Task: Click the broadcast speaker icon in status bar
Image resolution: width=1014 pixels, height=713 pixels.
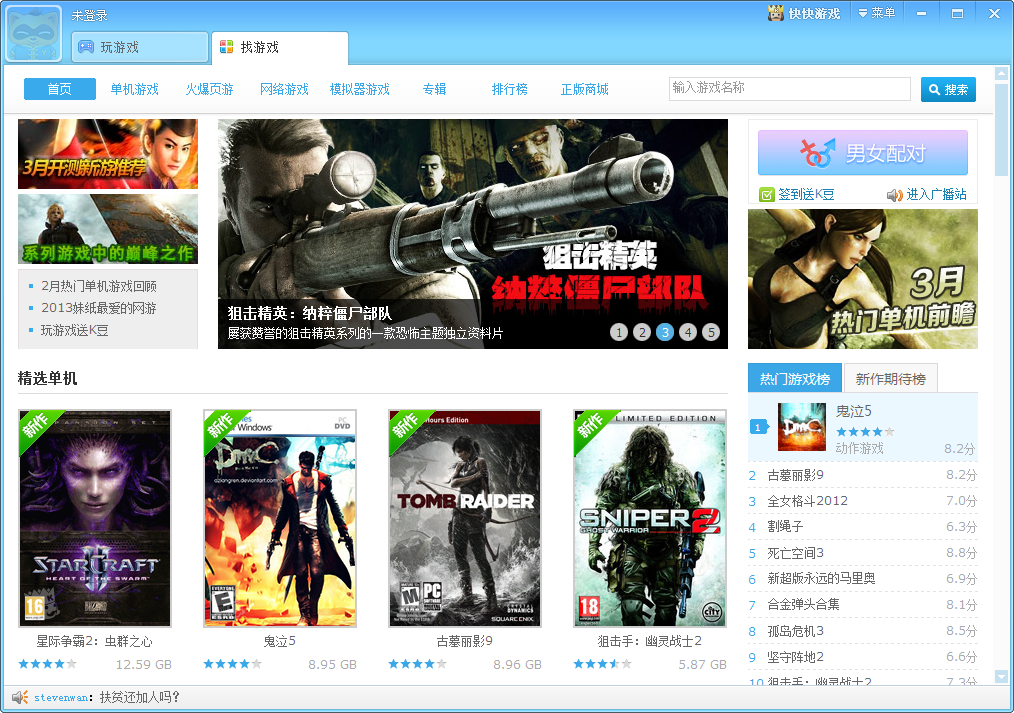Action: click(20, 697)
